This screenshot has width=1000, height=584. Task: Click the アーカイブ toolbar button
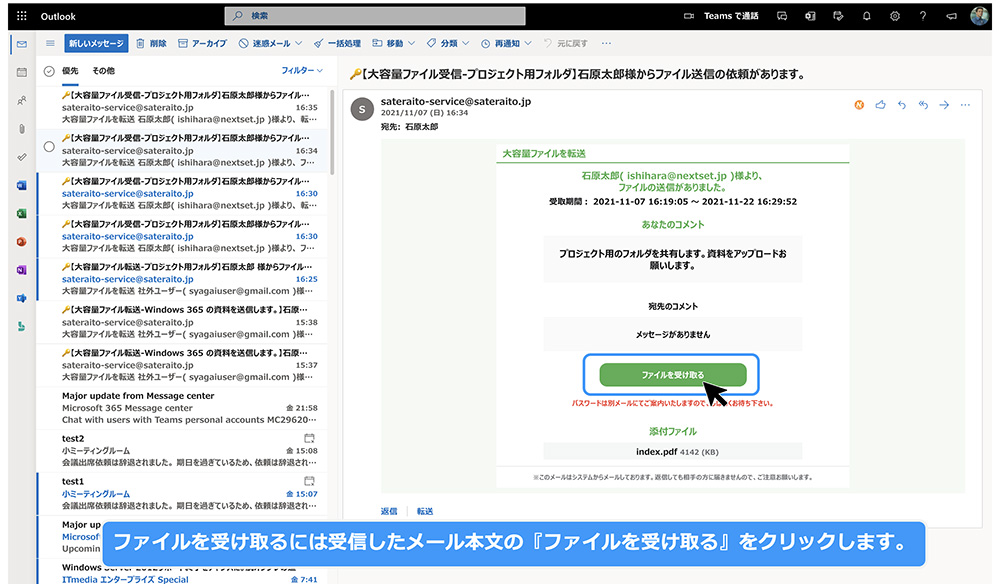(x=202, y=43)
